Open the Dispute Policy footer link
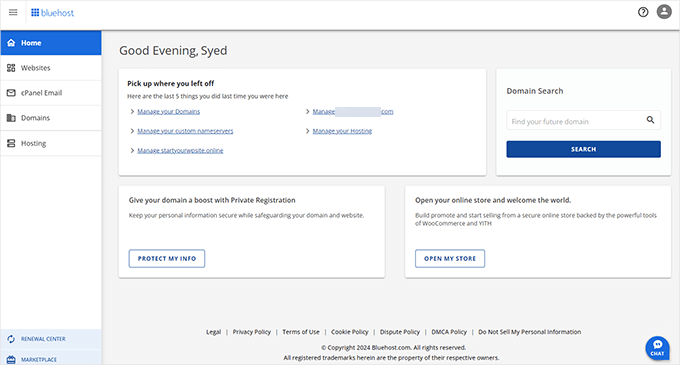This screenshot has height=365, width=680. coord(400,332)
